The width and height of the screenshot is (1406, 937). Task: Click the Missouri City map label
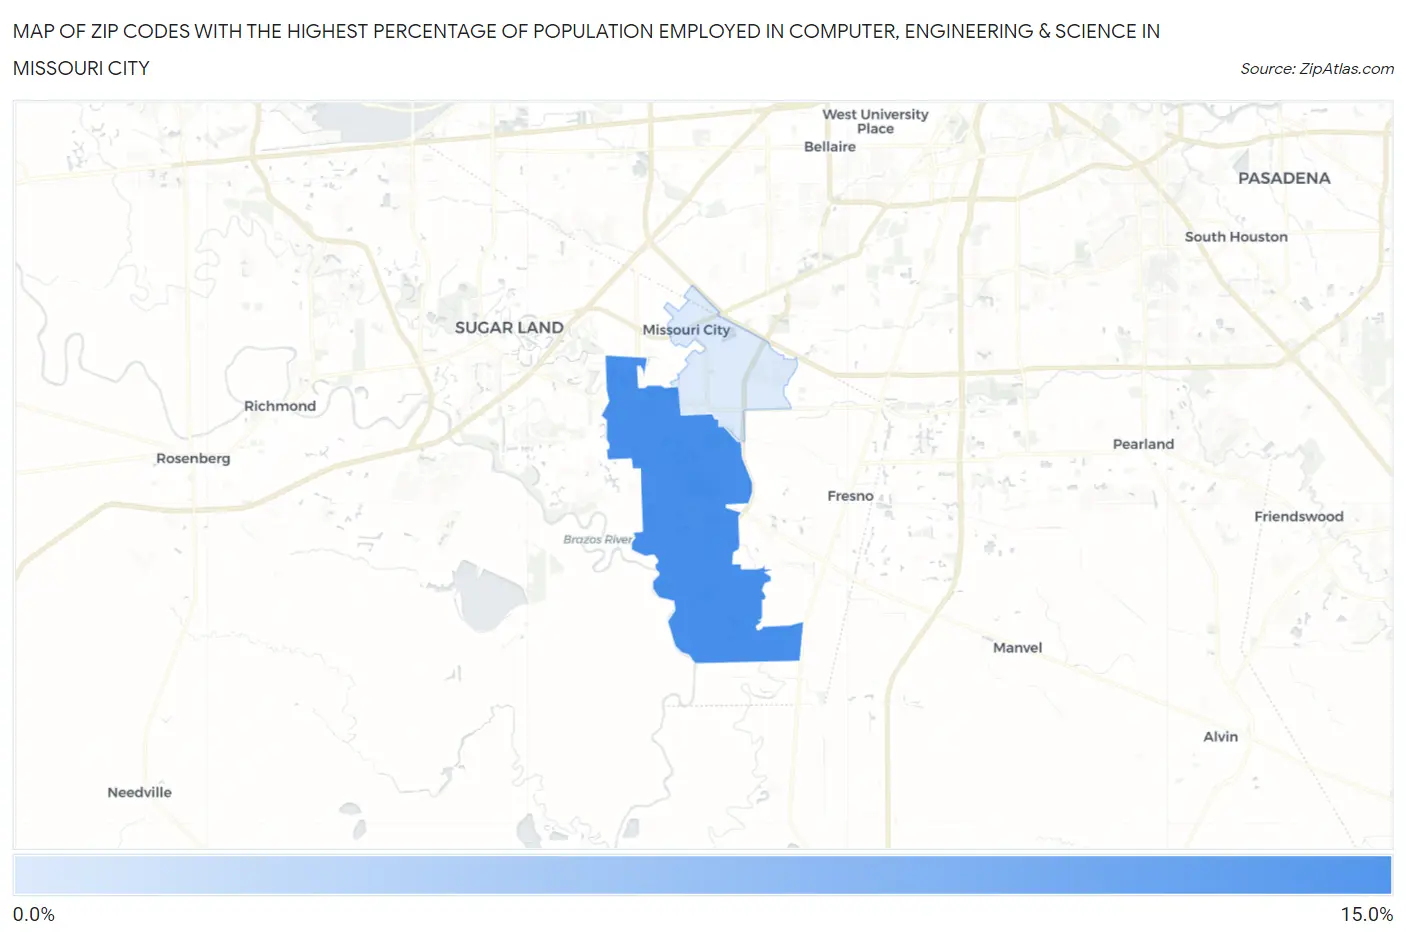686,330
